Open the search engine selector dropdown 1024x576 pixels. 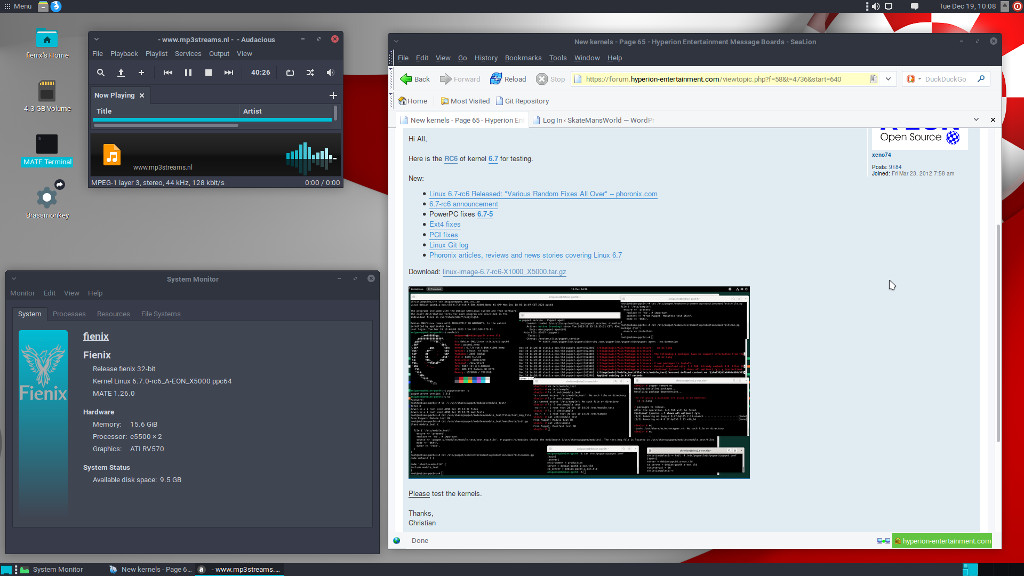(x=914, y=79)
